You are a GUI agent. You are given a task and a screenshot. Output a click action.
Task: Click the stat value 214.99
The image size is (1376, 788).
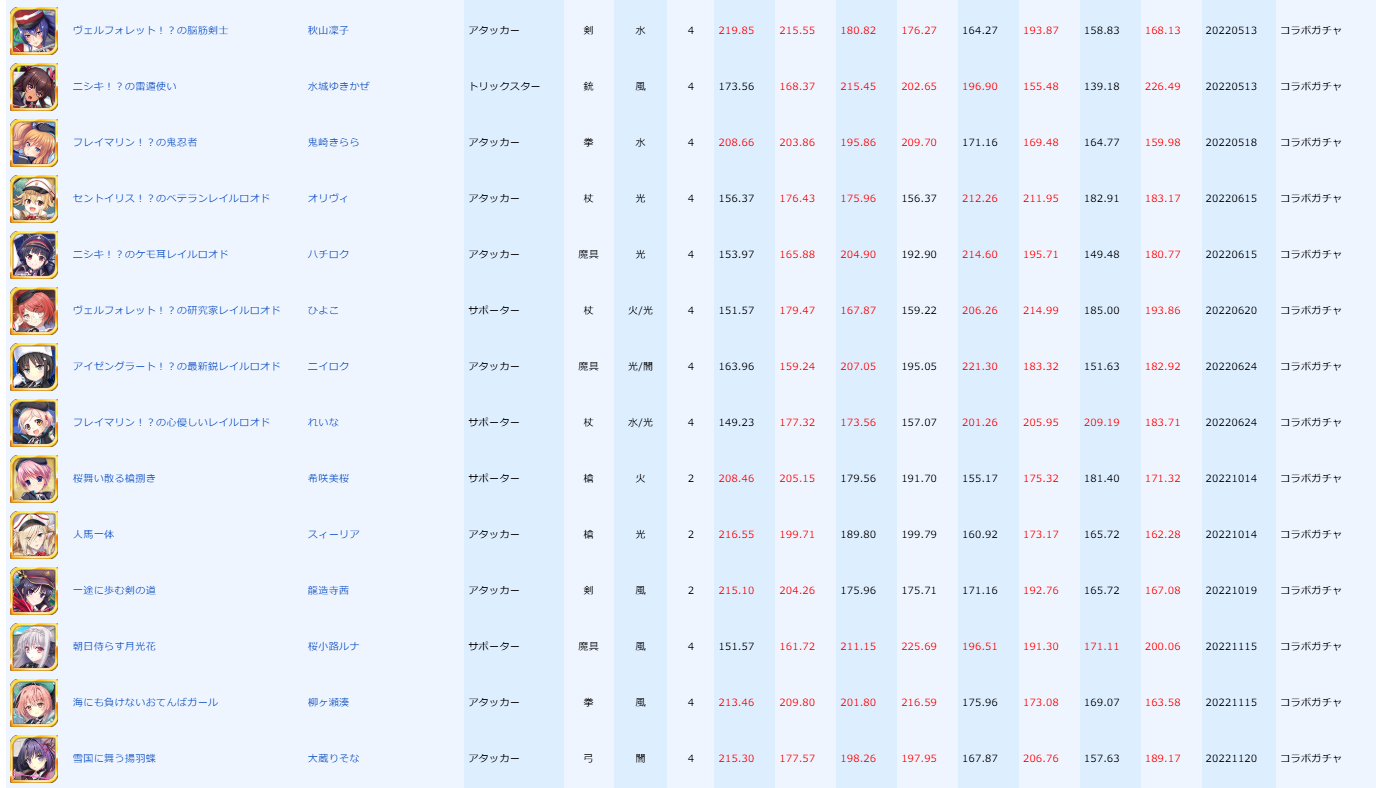click(1041, 311)
